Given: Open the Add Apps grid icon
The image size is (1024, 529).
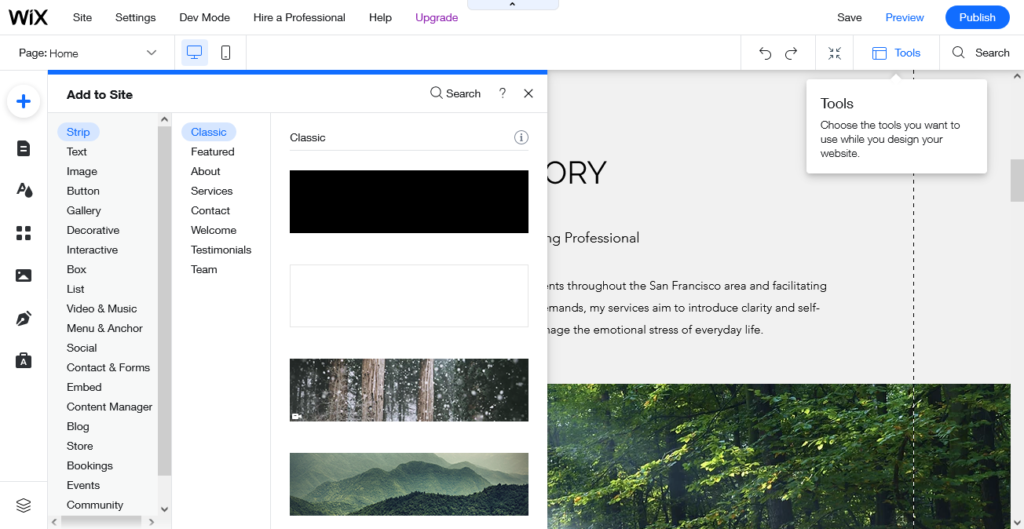Looking at the screenshot, I should point(24,233).
